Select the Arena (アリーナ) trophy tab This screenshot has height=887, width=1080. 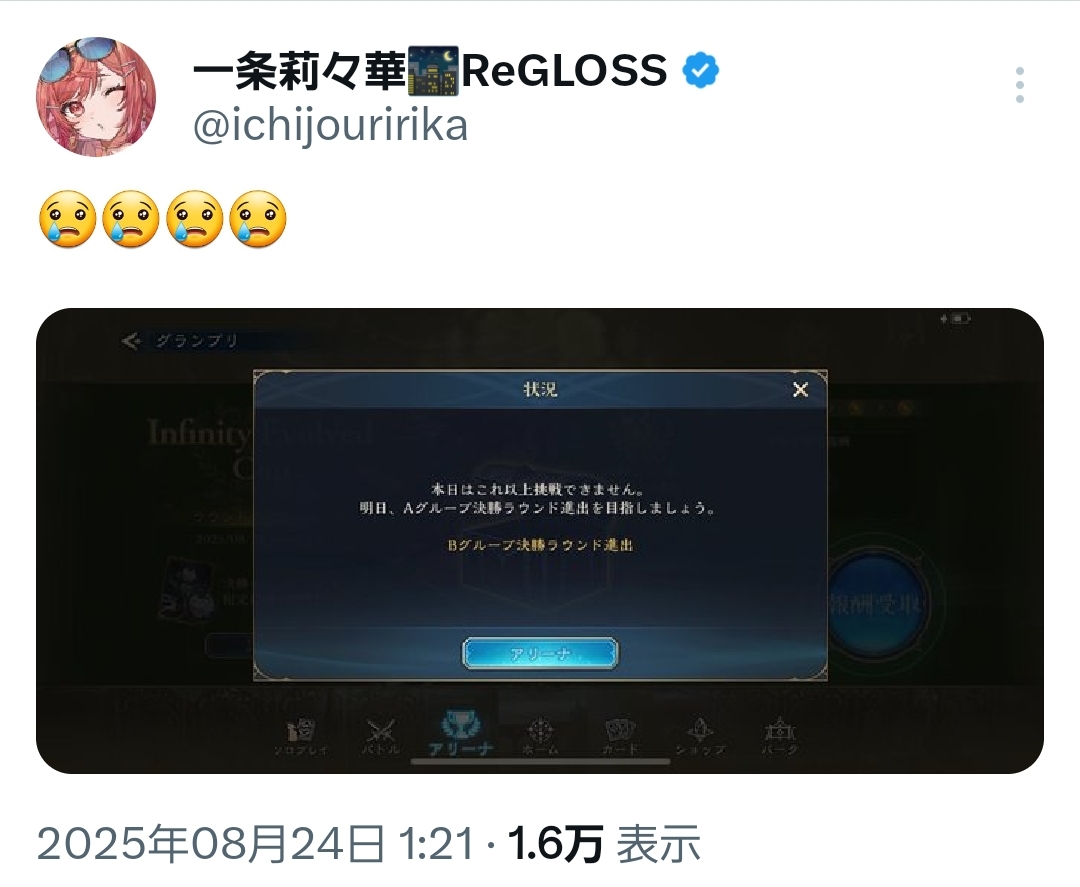[x=460, y=734]
